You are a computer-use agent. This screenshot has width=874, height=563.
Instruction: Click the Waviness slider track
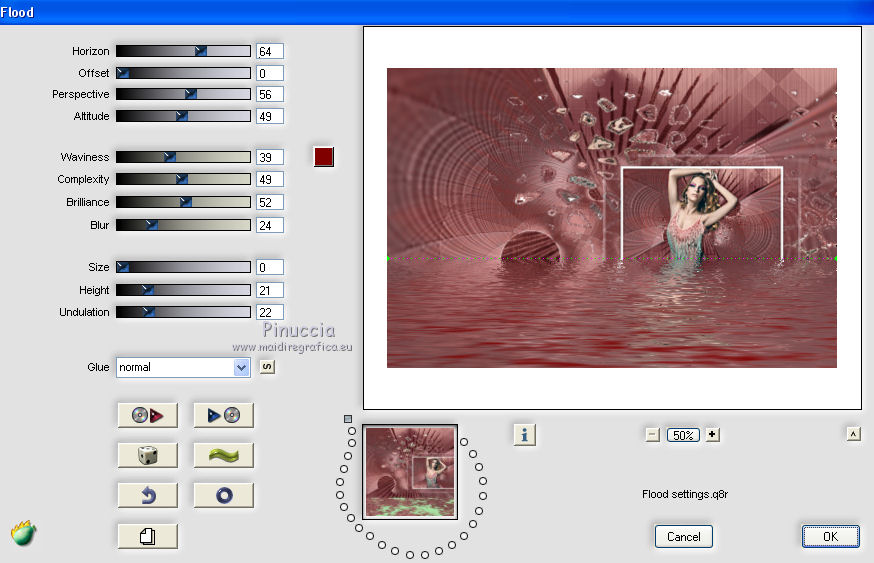click(x=183, y=157)
